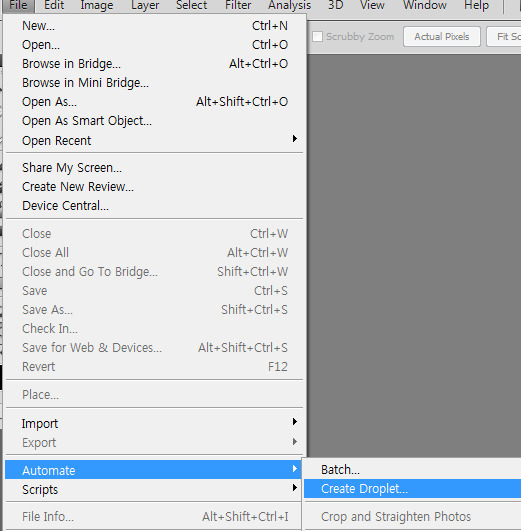521x531 pixels.
Task: Choose Create Droplet... in Automate submenu
Action: (x=413, y=488)
